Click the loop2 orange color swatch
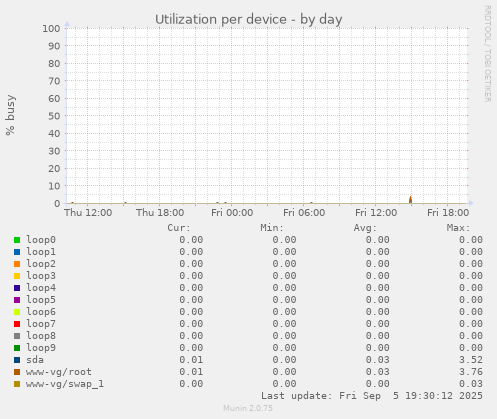 (17, 264)
